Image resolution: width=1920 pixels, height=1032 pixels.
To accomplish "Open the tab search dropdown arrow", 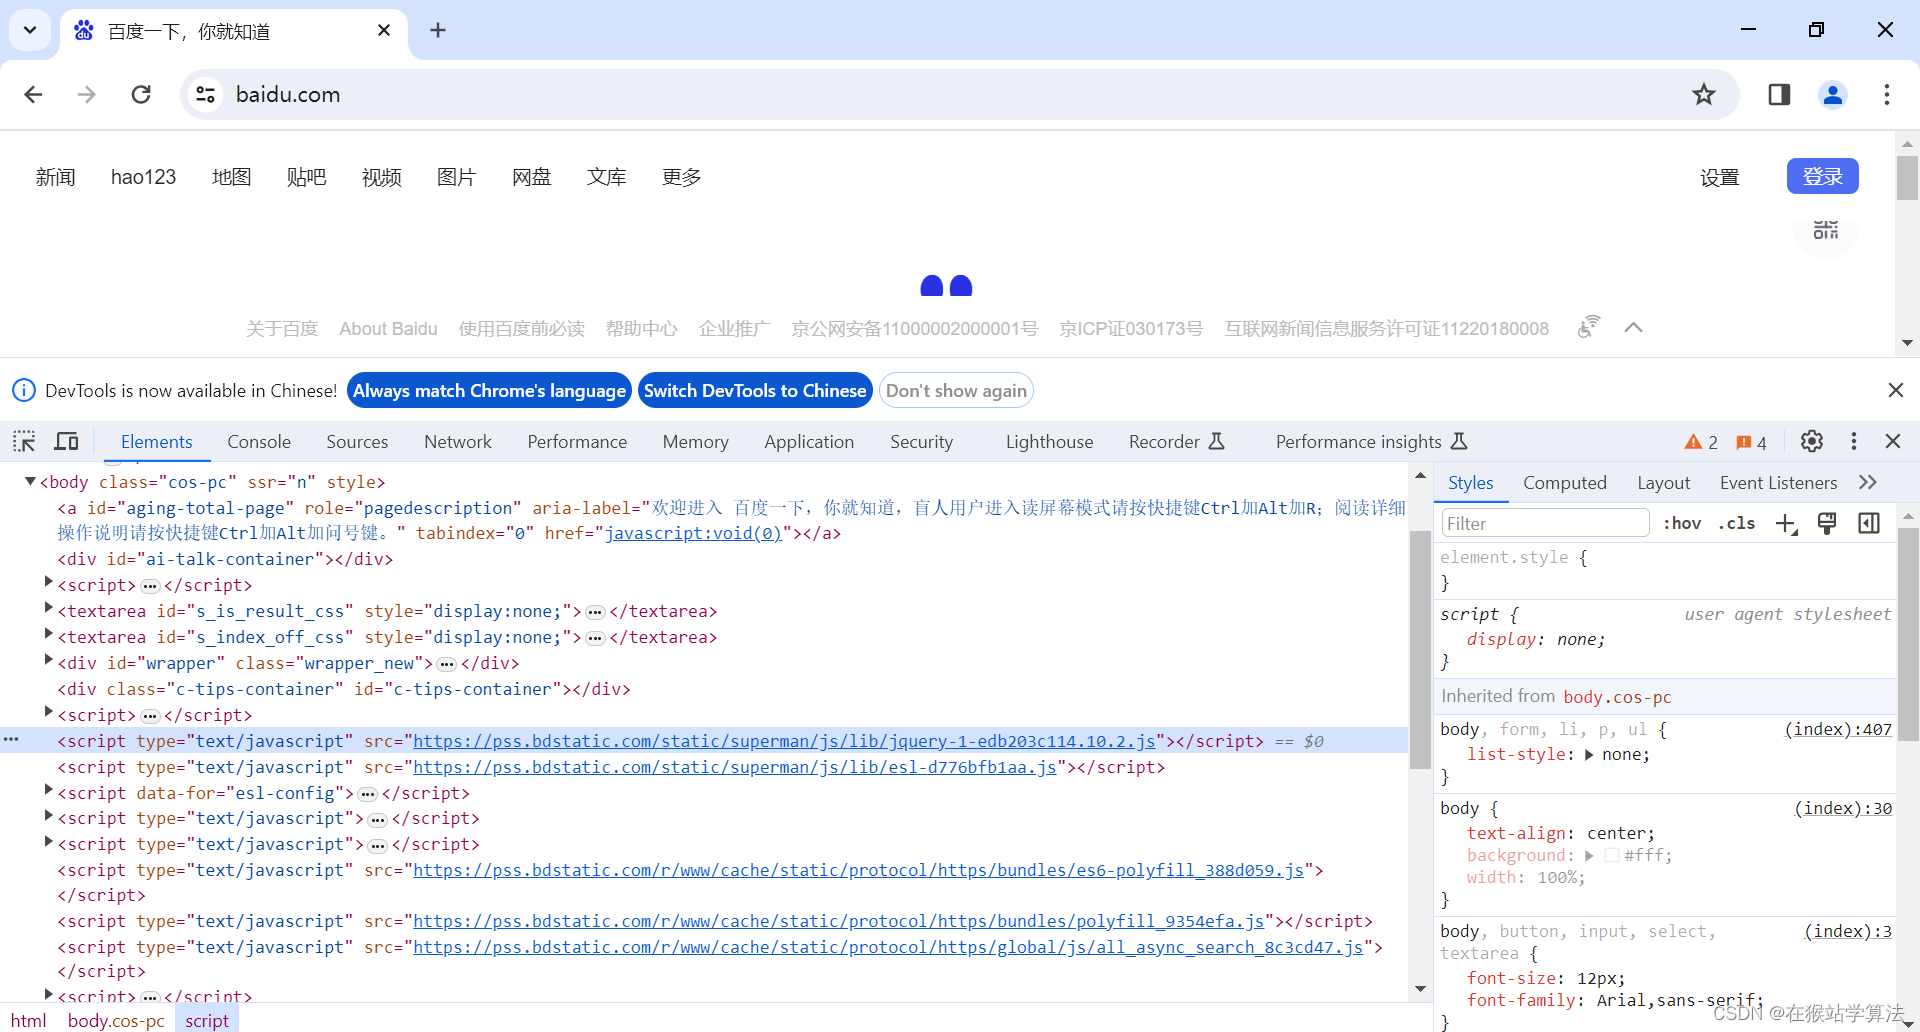I will [30, 30].
